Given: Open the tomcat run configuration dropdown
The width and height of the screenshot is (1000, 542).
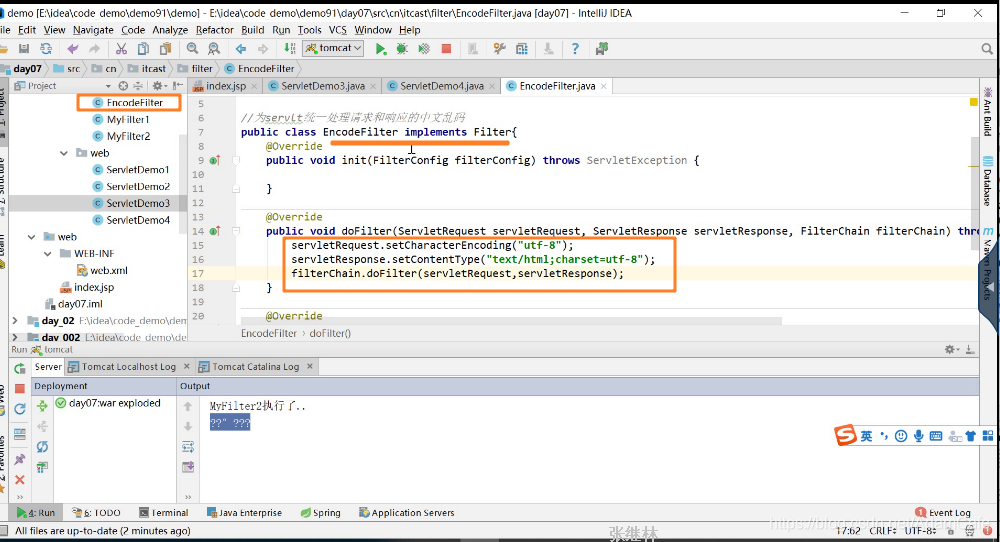Looking at the screenshot, I should (x=334, y=48).
